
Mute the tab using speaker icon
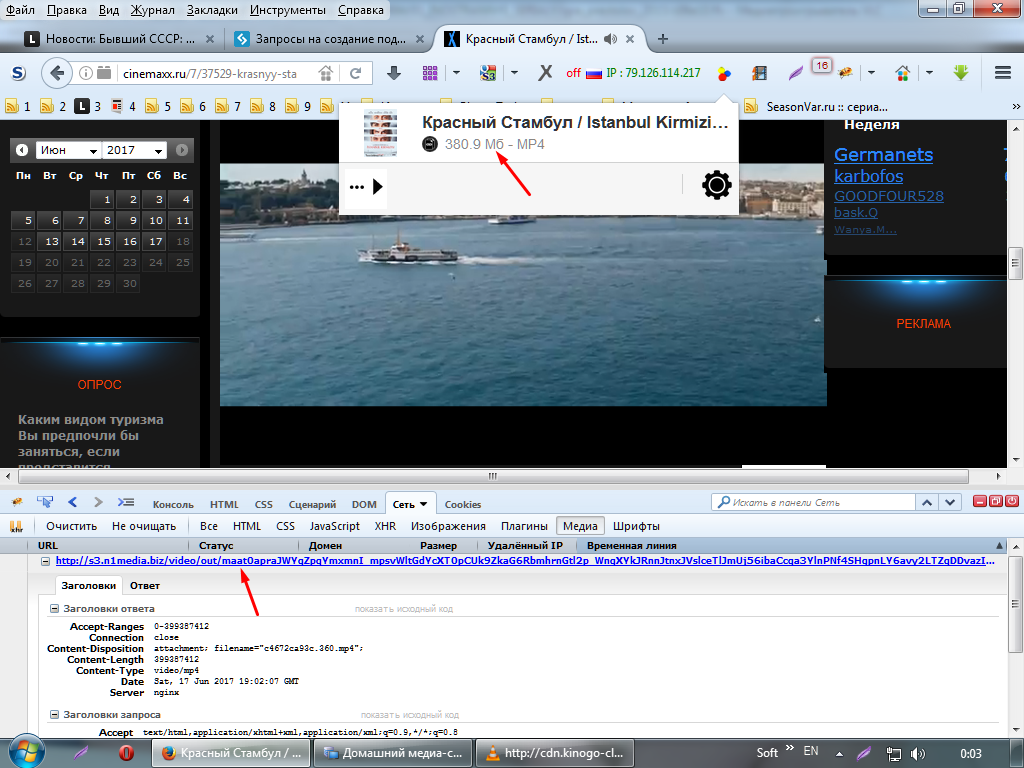608,39
